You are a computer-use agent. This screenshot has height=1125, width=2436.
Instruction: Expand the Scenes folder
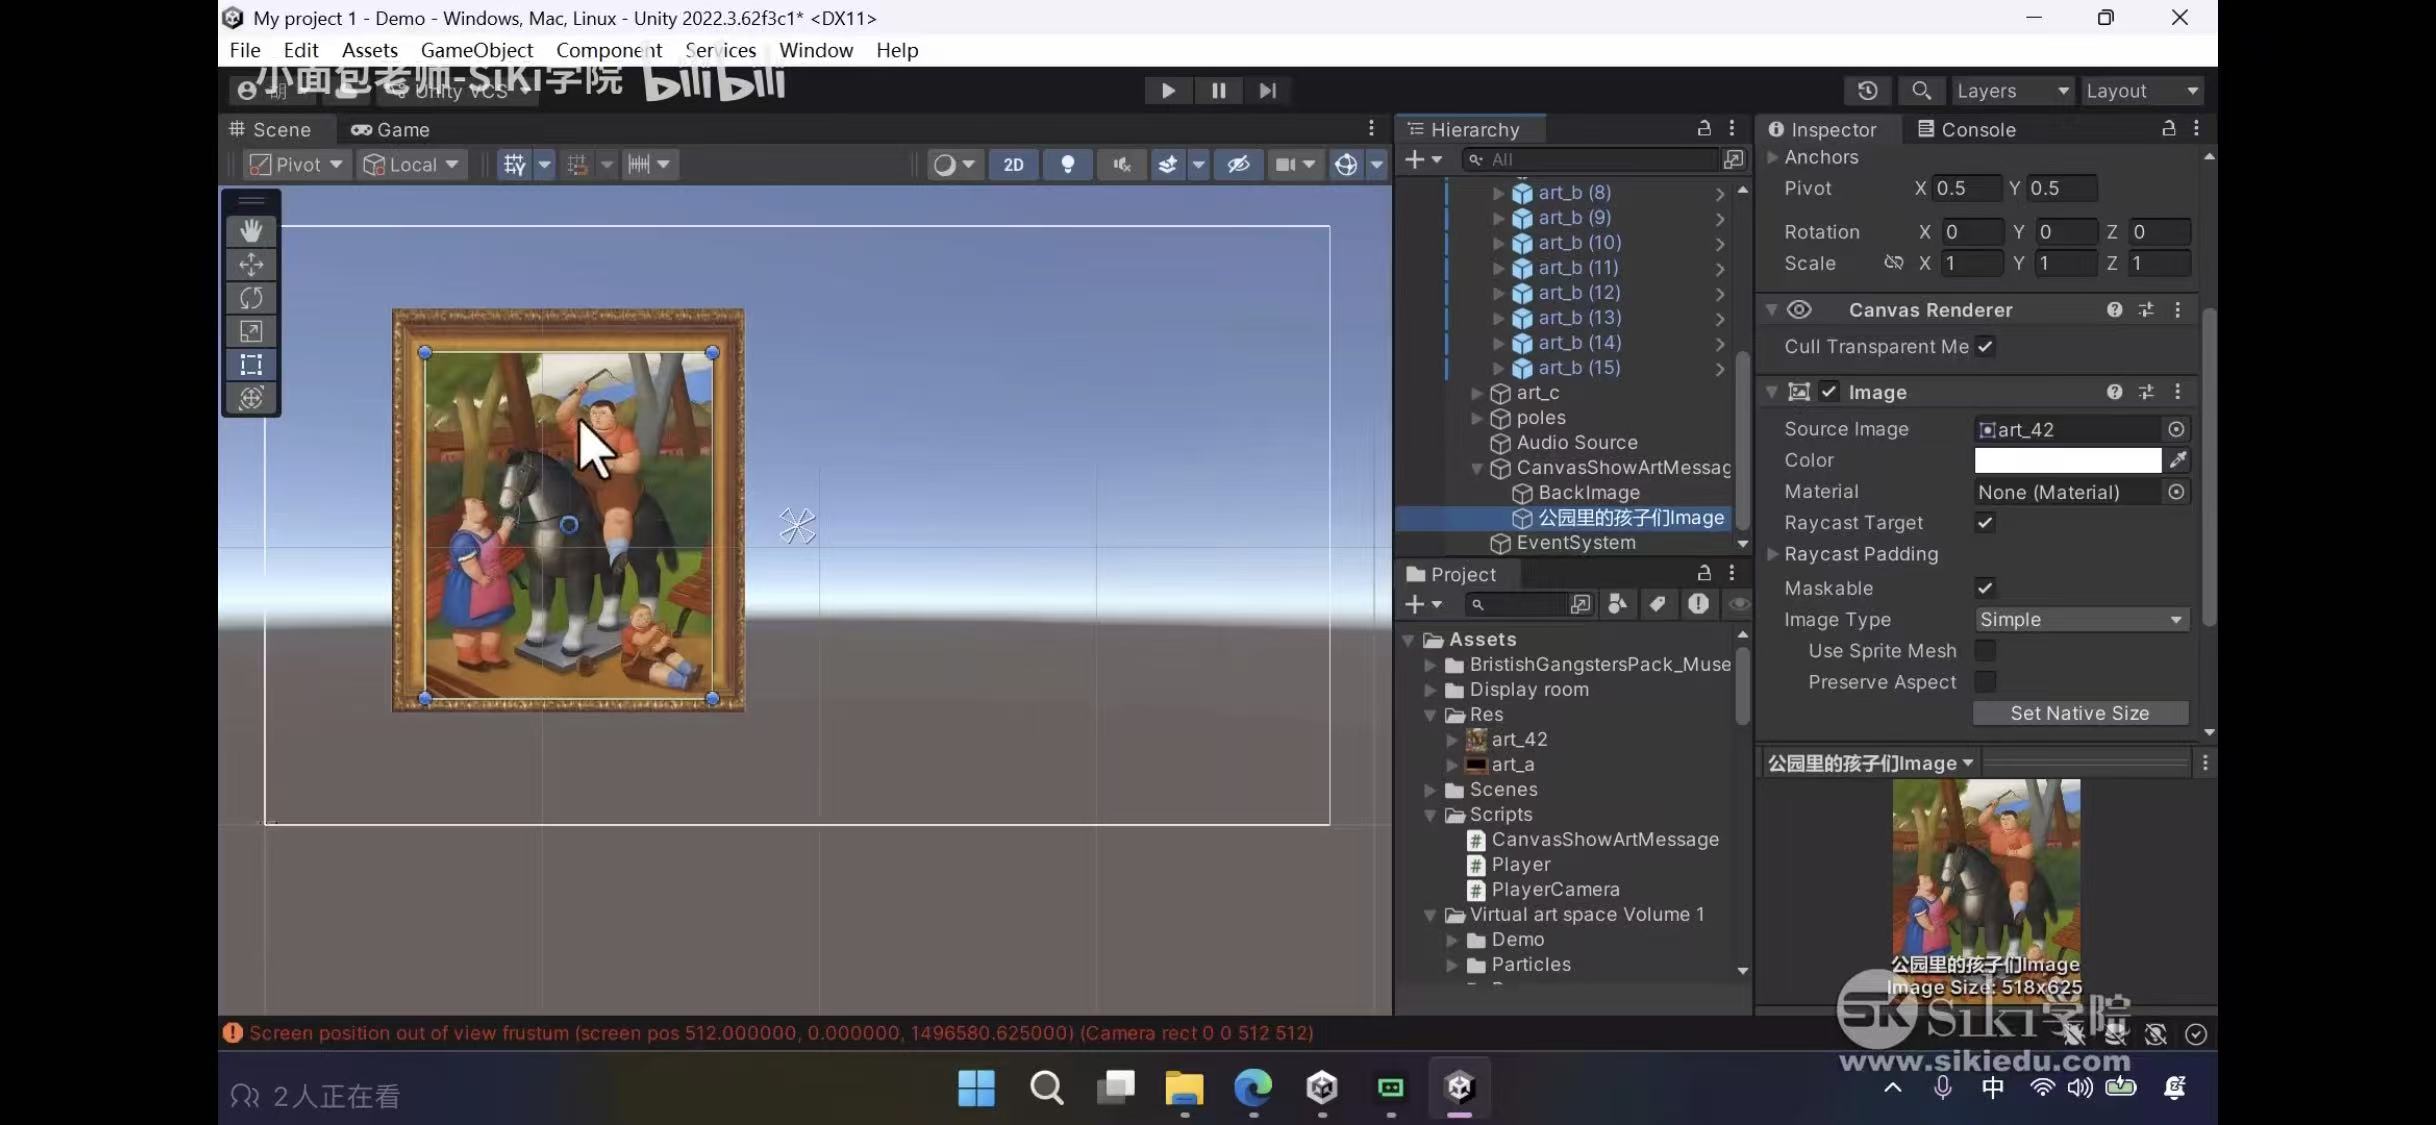tap(1430, 790)
